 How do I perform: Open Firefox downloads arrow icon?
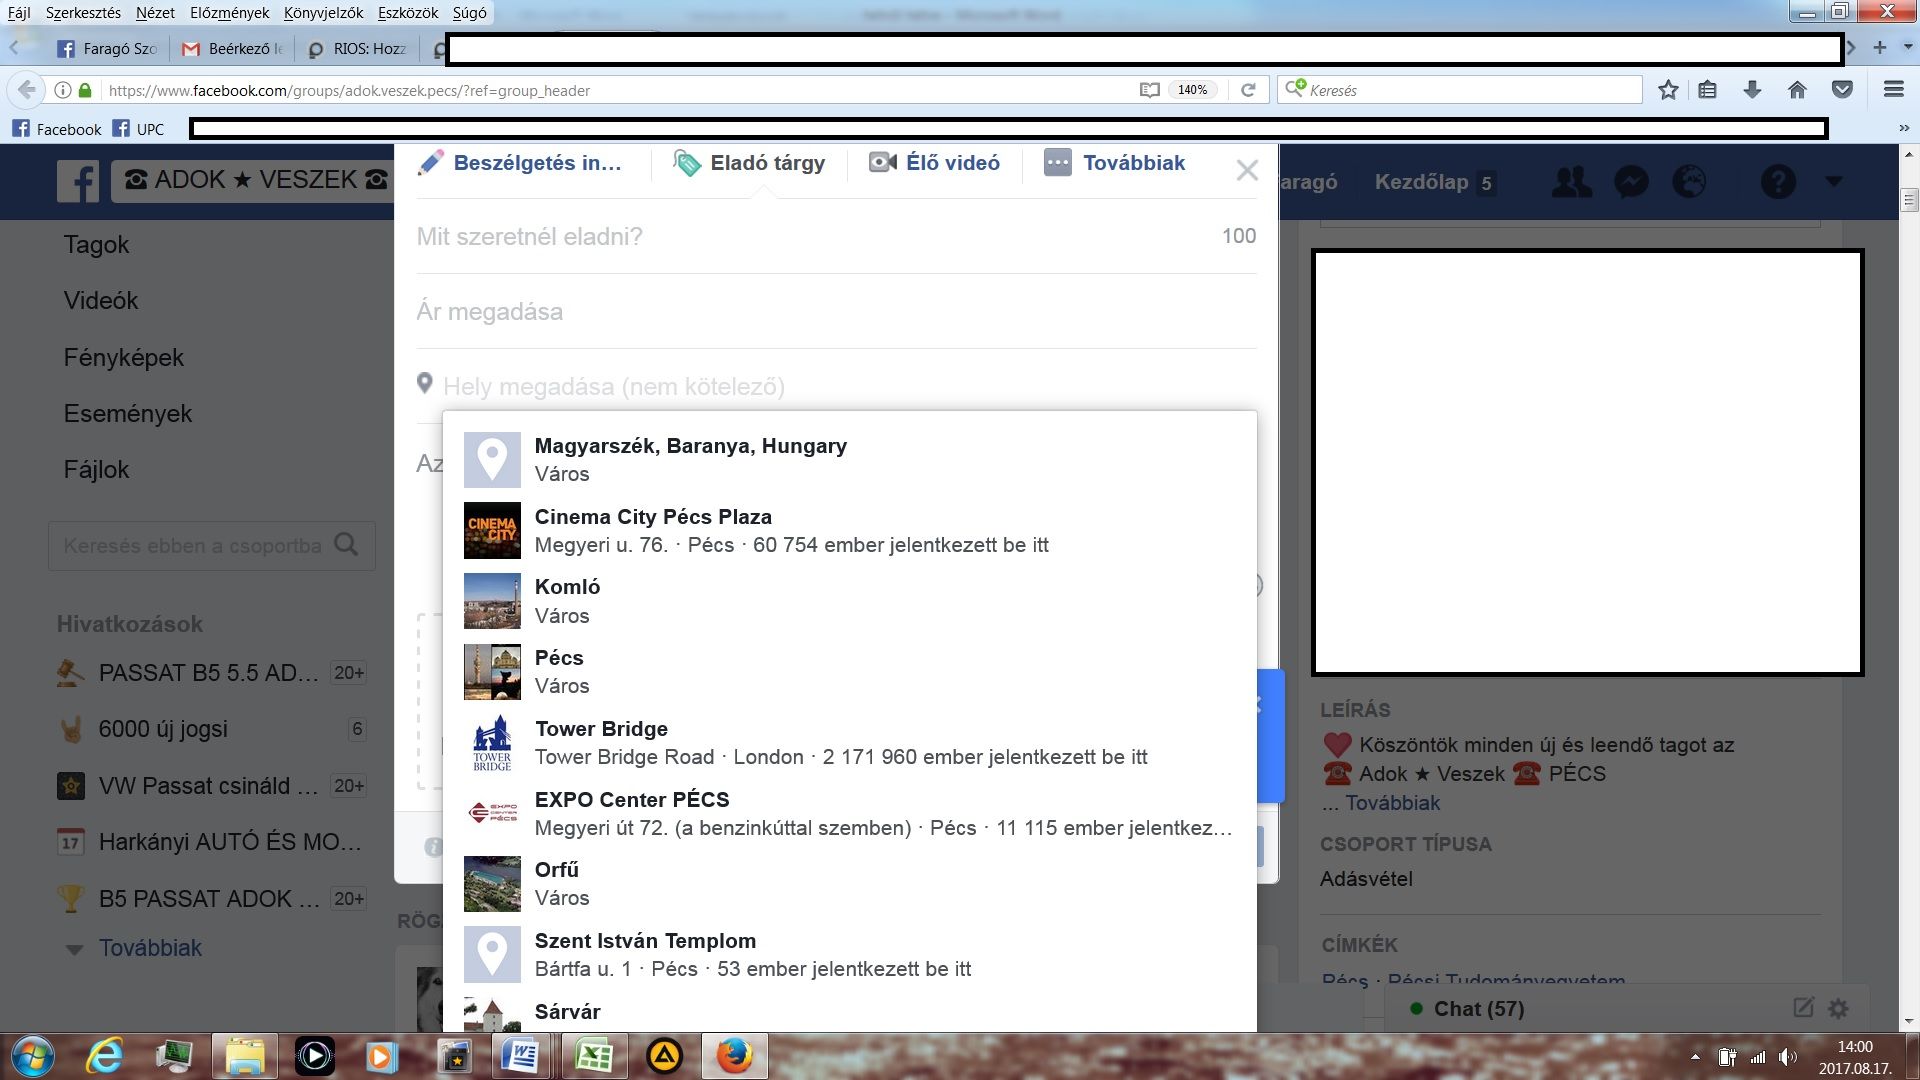click(x=1752, y=90)
